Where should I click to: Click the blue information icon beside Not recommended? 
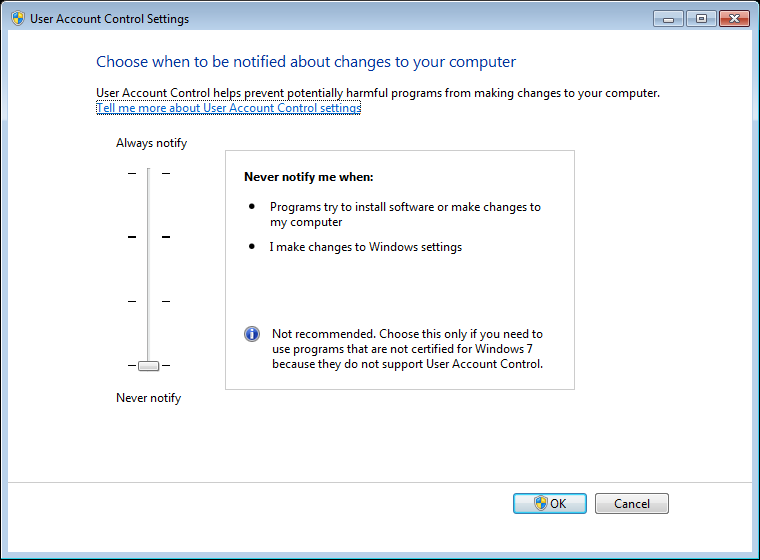click(252, 334)
